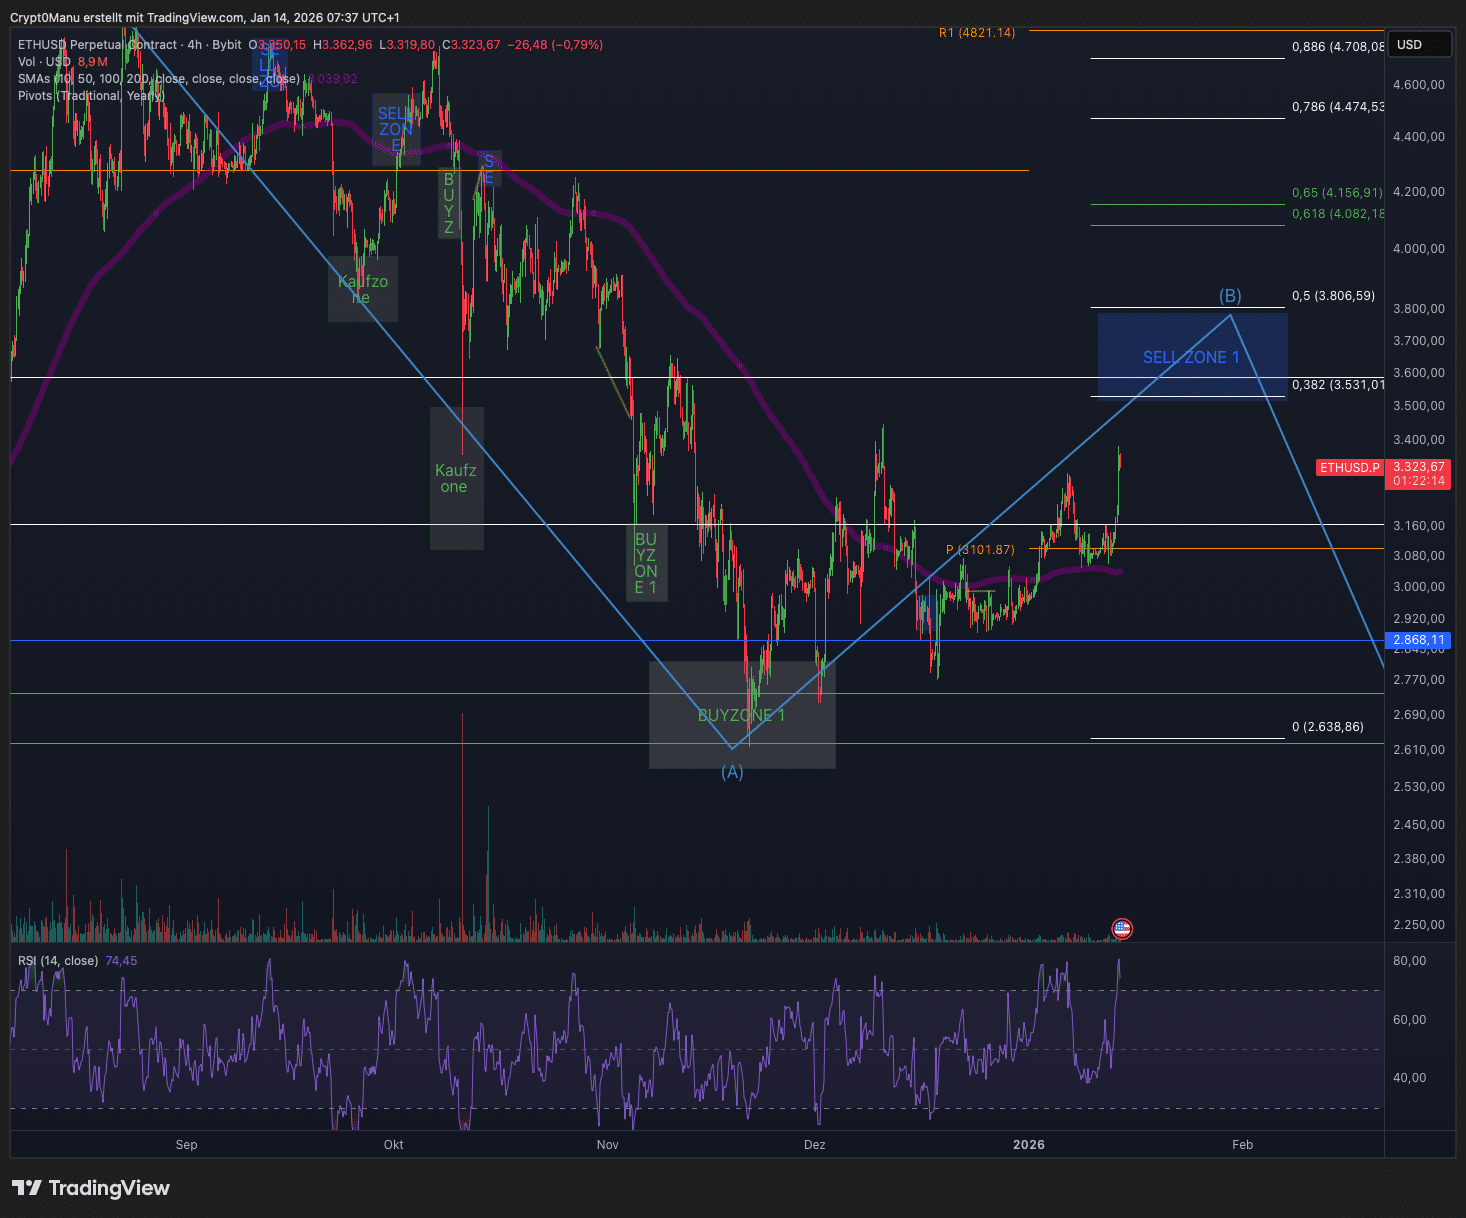The image size is (1466, 1218).
Task: Click the R1 (4821.14) pivot label
Action: 976,33
